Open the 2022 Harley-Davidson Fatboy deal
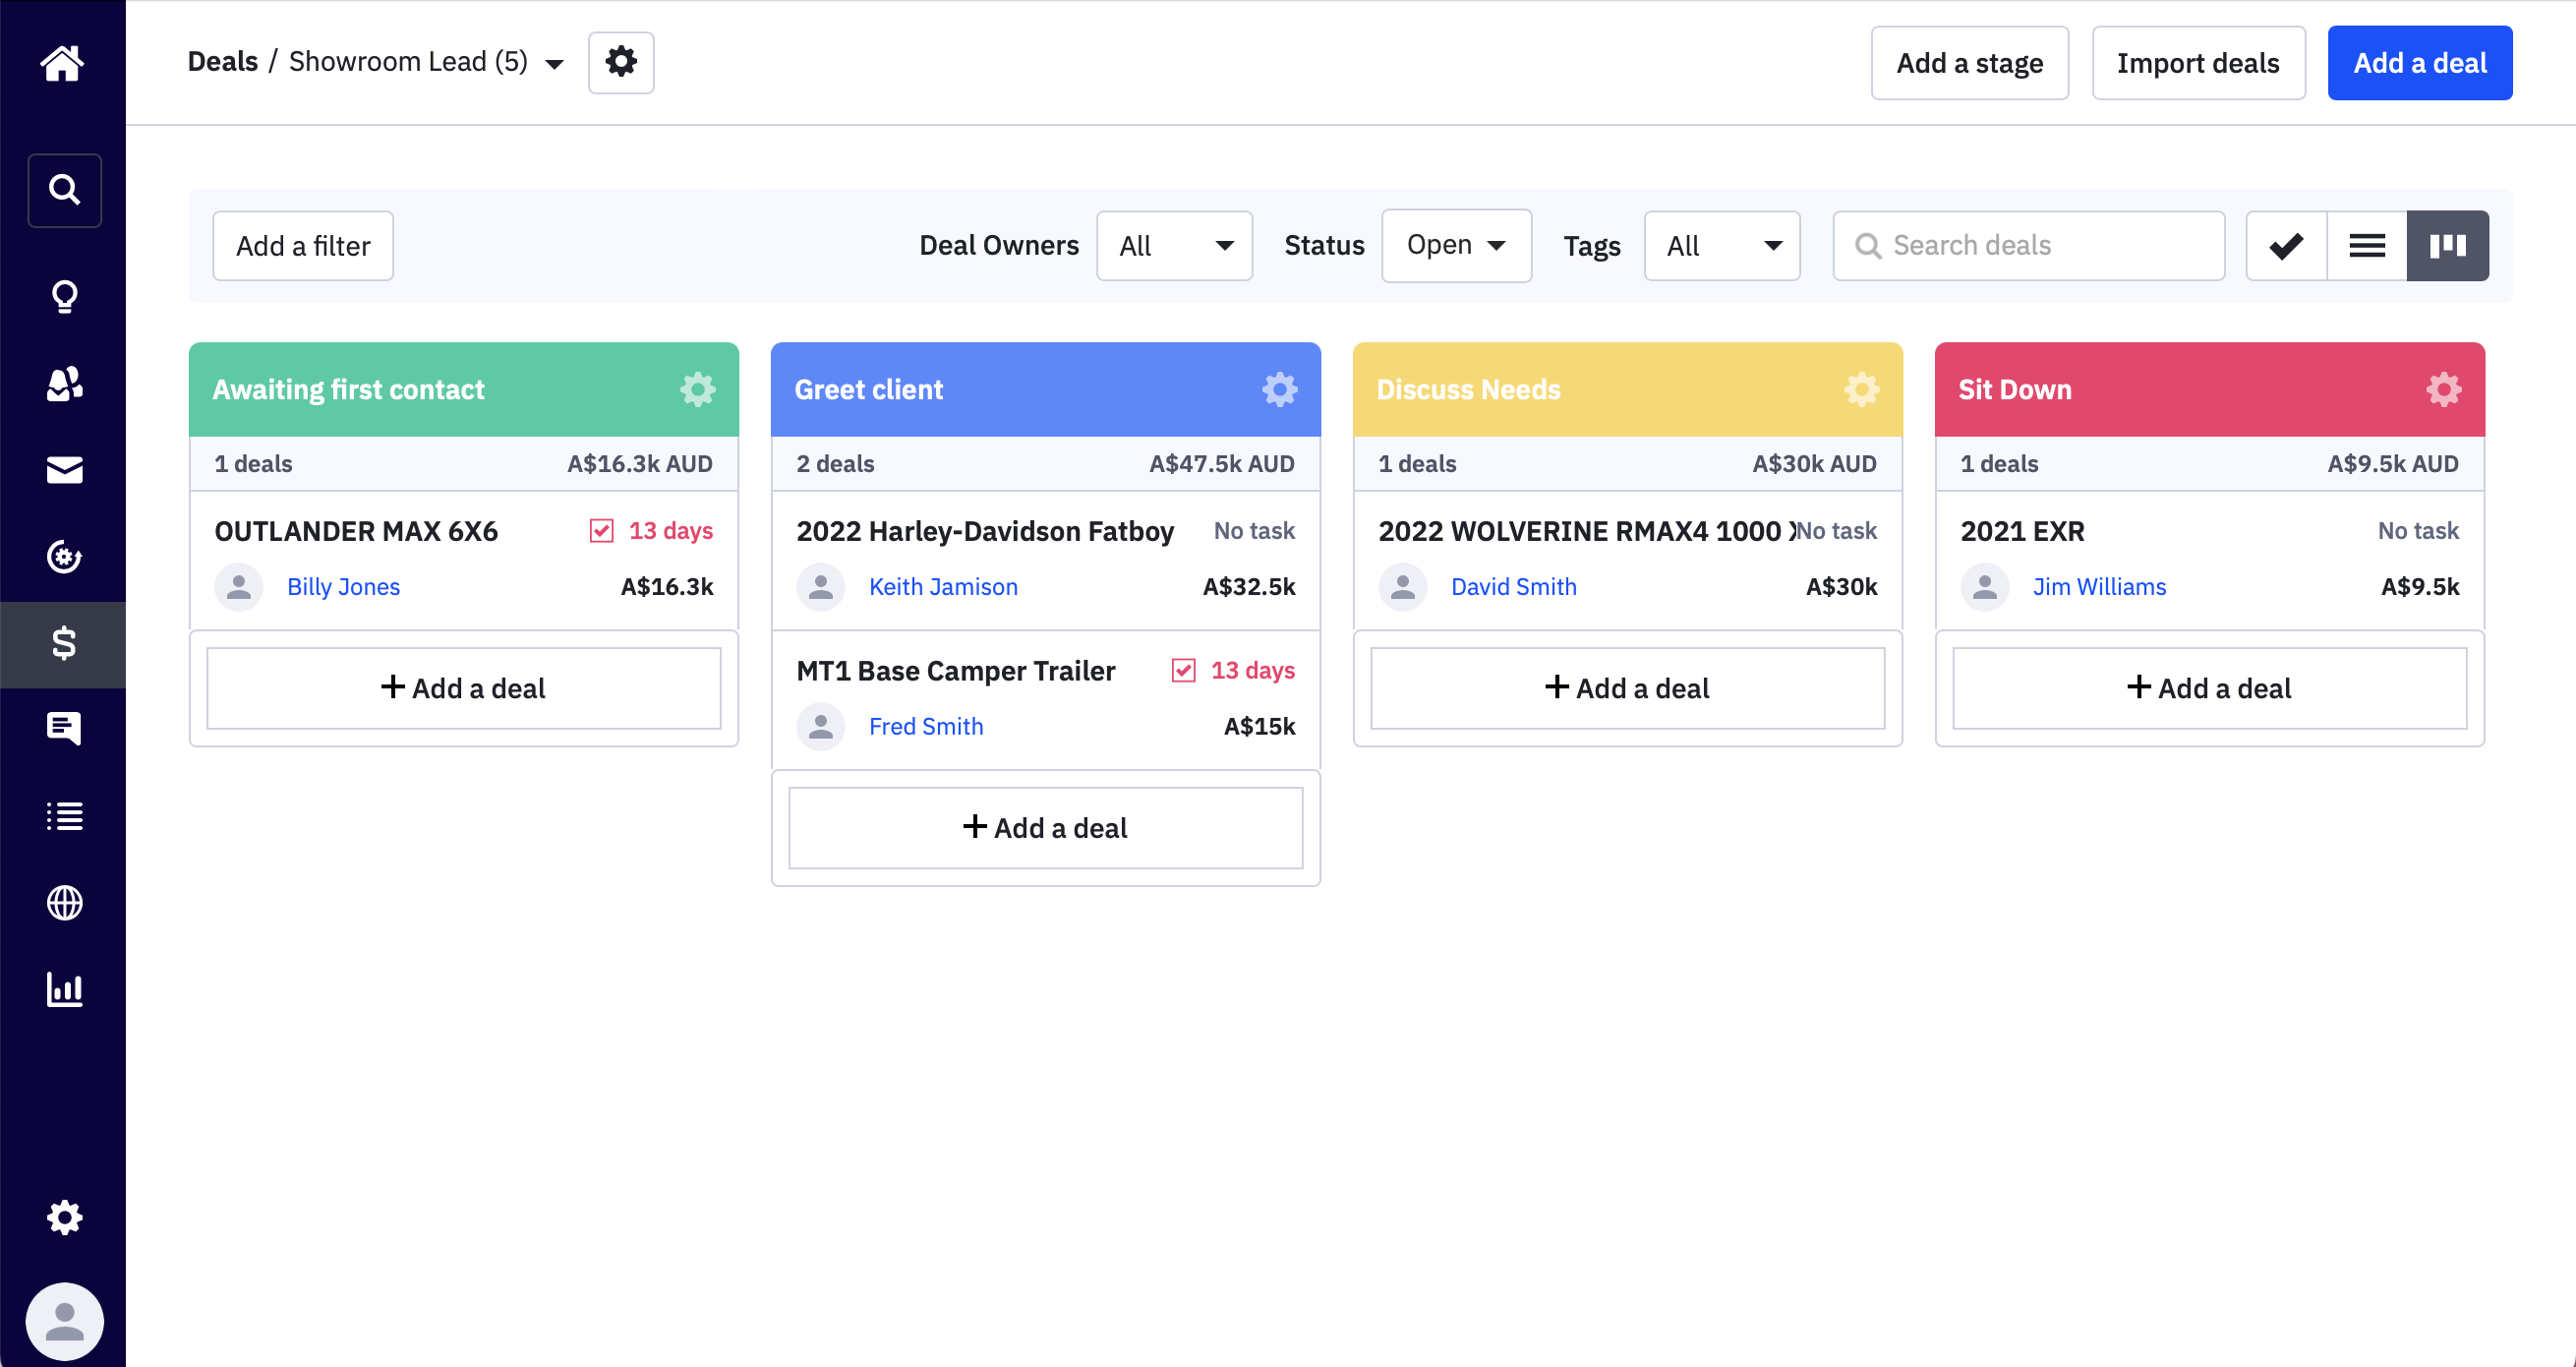Image resolution: width=2576 pixels, height=1367 pixels. pos(985,531)
